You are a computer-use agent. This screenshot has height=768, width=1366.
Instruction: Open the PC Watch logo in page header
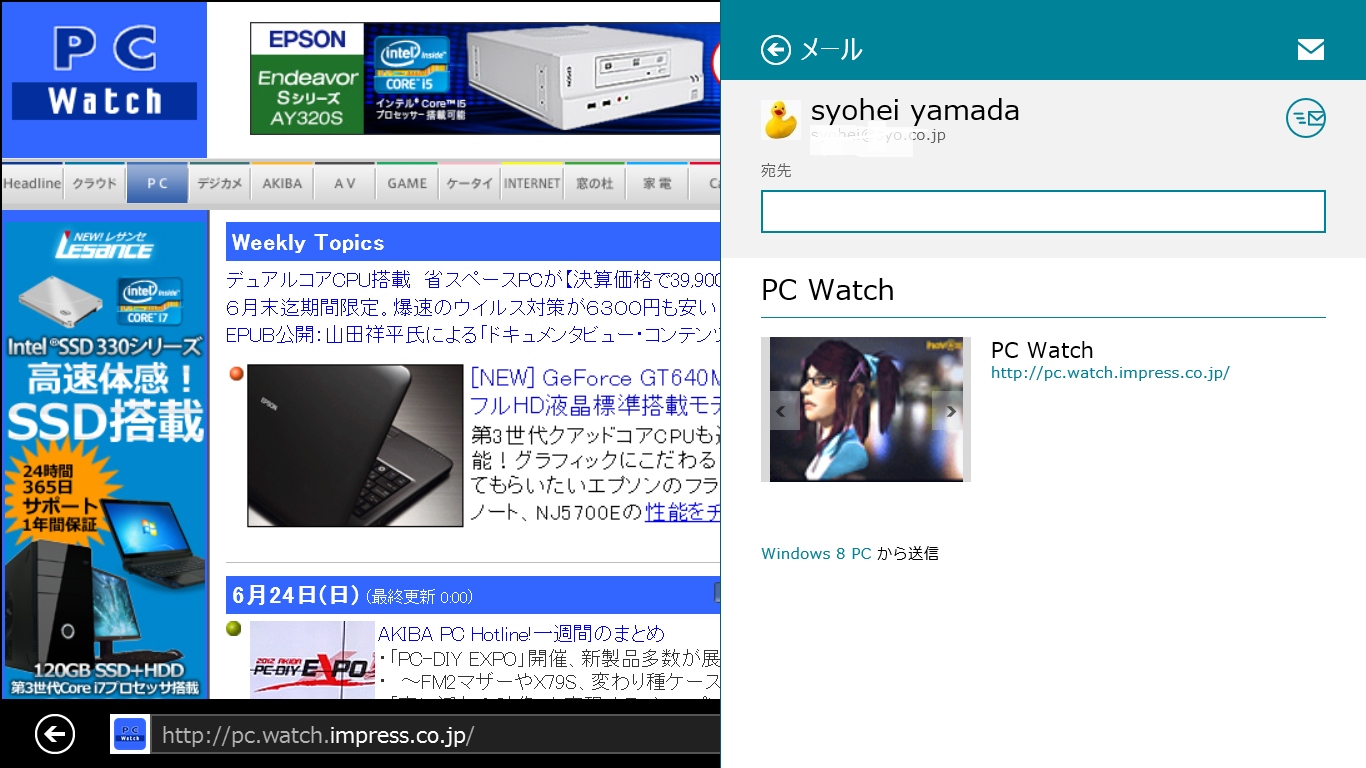click(x=104, y=79)
